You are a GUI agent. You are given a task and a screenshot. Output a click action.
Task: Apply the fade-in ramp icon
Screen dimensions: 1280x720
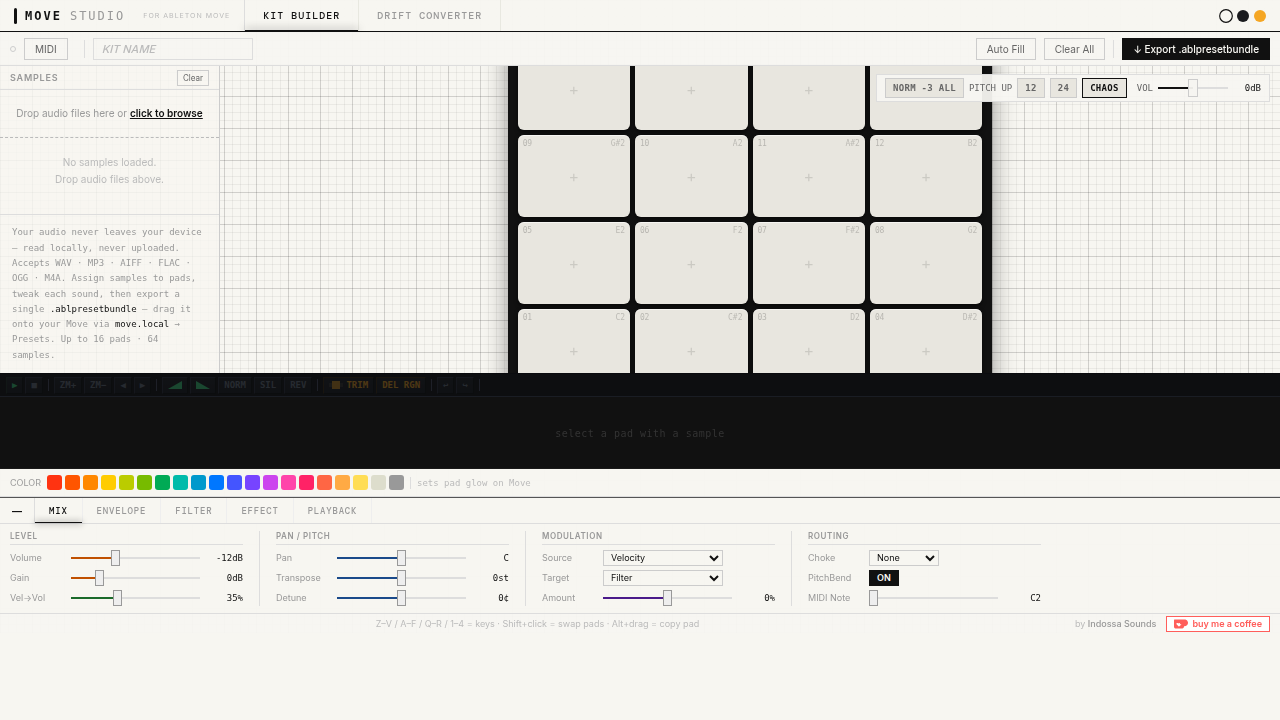(175, 385)
